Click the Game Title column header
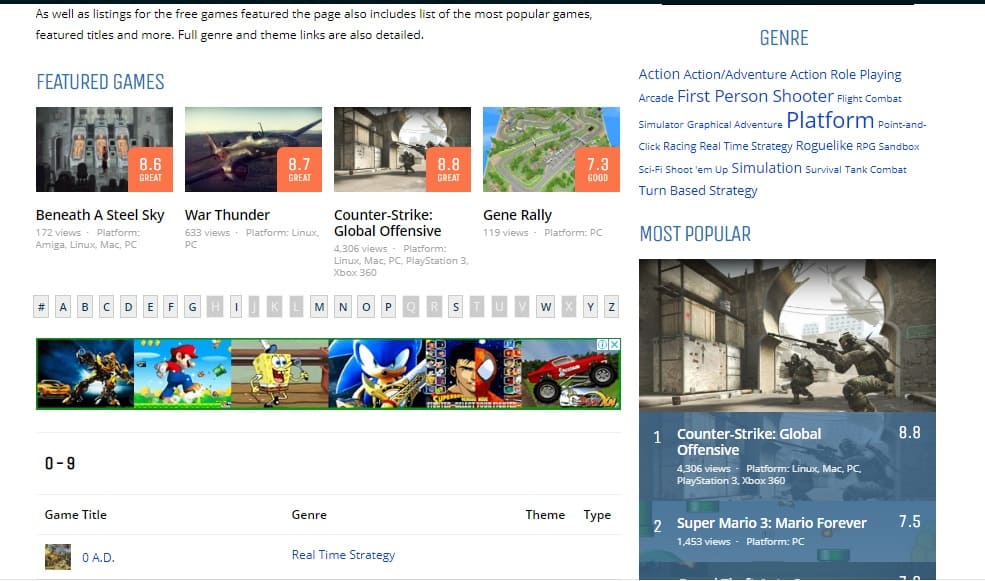Screen dimensions: 985x581 click(x=75, y=514)
